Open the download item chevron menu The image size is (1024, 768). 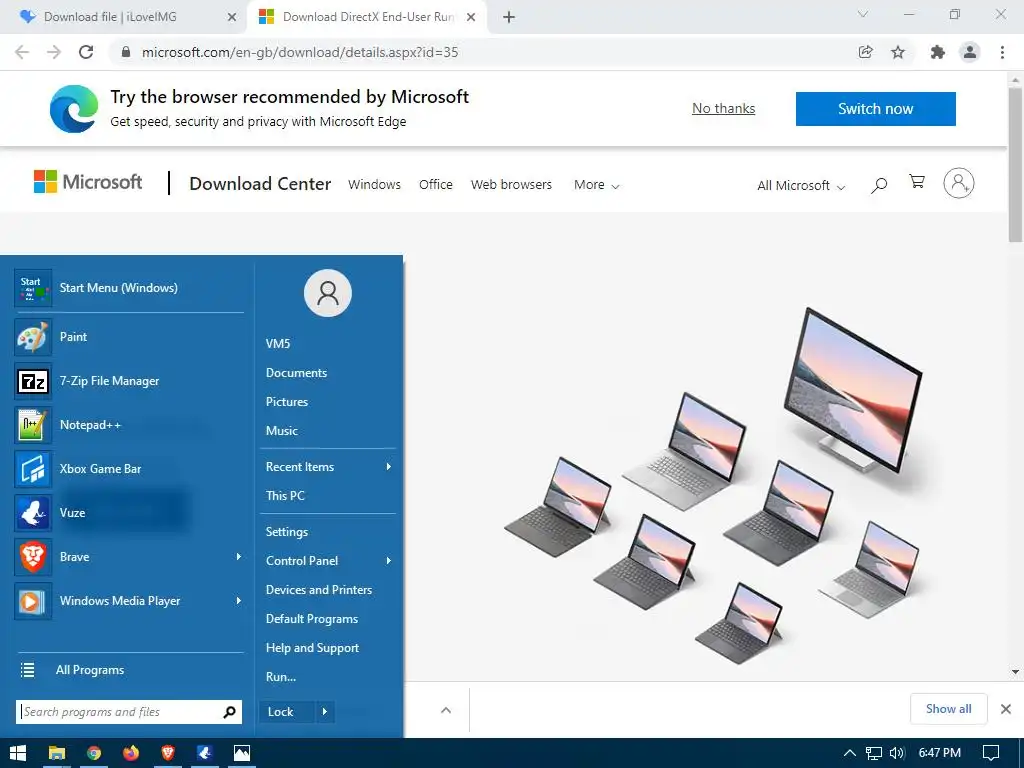pos(445,710)
